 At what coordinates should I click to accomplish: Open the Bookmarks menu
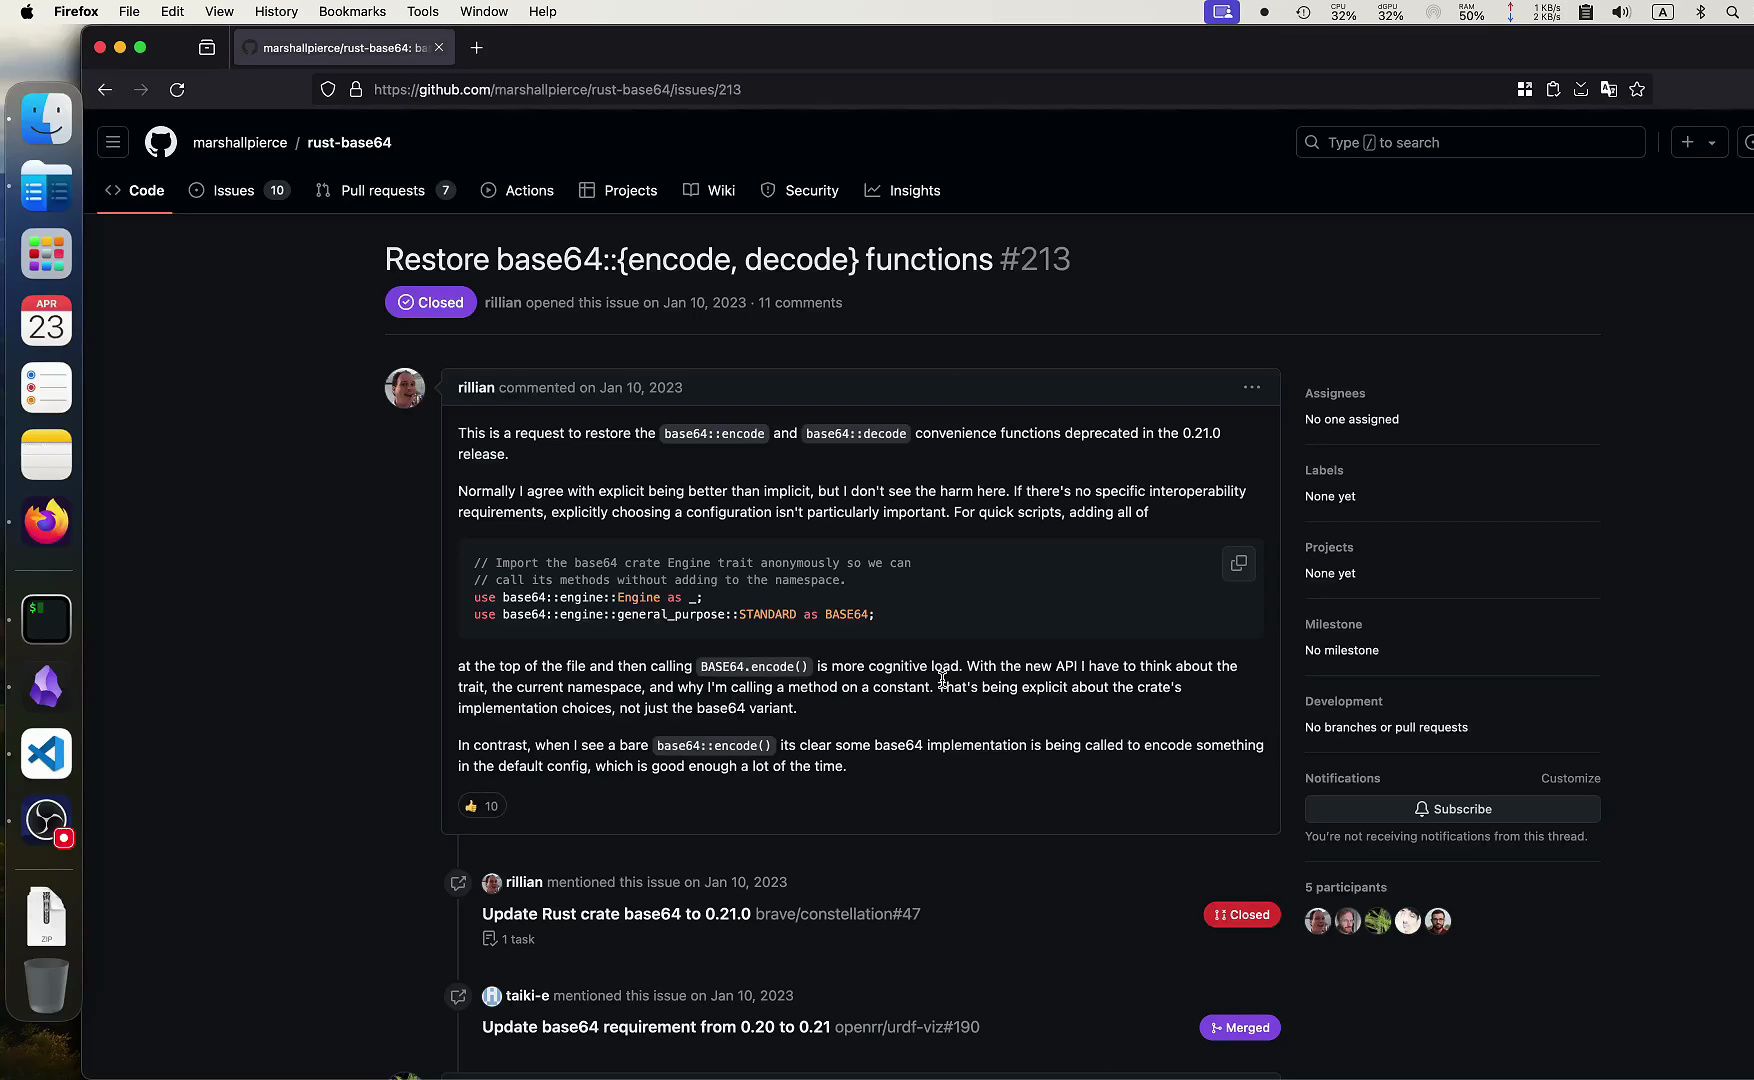pyautogui.click(x=352, y=12)
